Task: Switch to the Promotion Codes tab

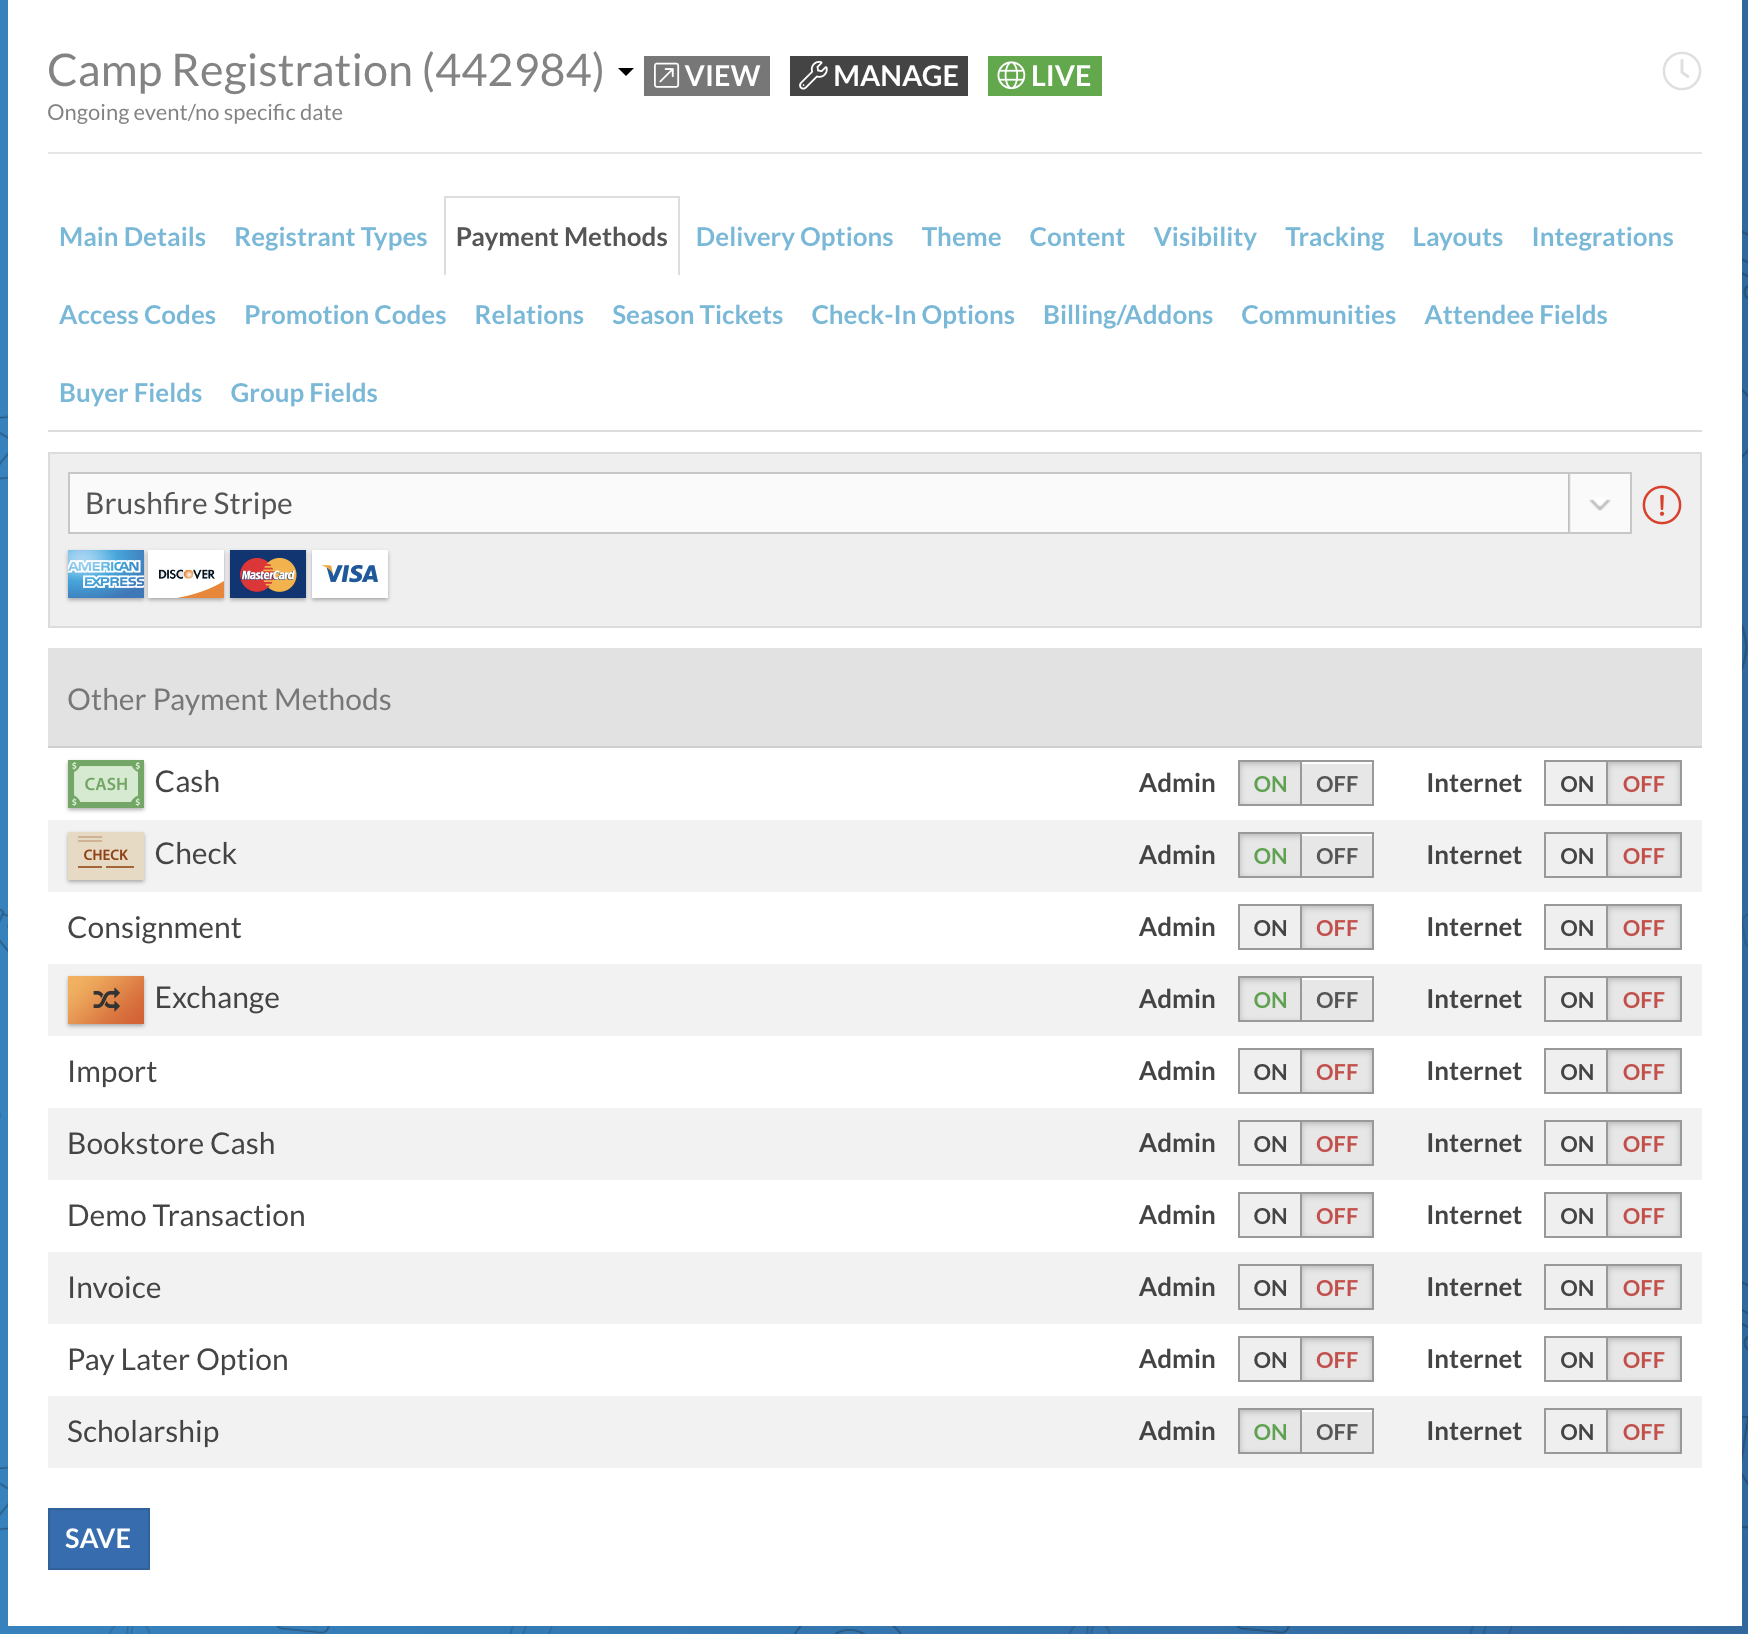Action: pyautogui.click(x=344, y=314)
